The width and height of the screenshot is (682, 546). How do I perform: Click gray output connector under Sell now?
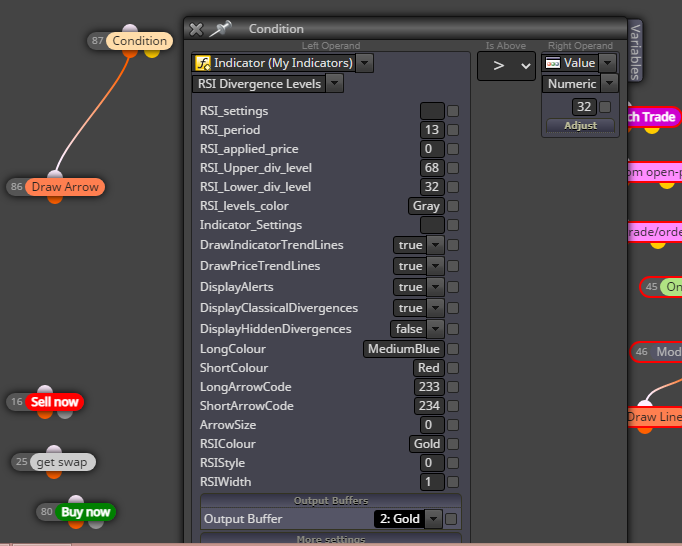click(x=65, y=414)
